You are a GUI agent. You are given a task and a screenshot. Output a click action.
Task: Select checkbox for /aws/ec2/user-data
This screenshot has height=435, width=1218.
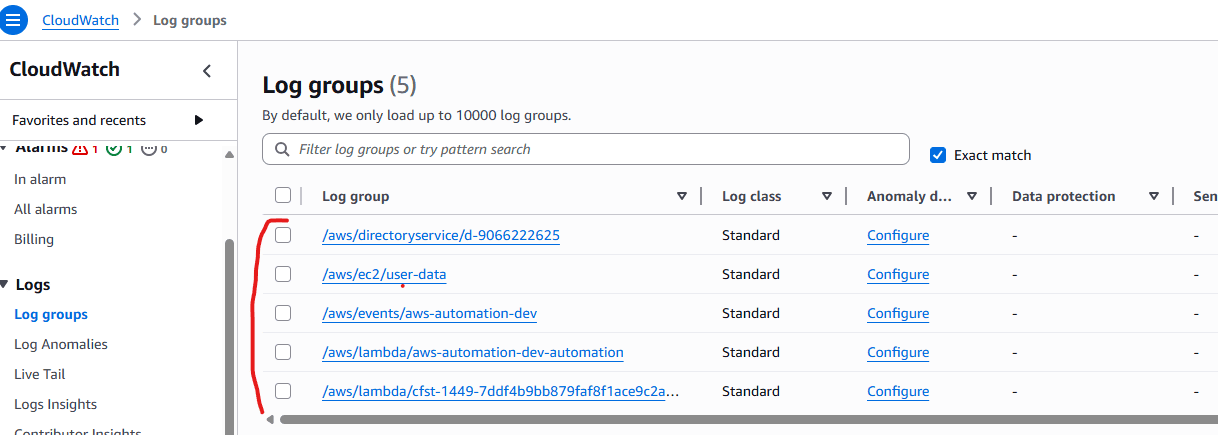283,274
